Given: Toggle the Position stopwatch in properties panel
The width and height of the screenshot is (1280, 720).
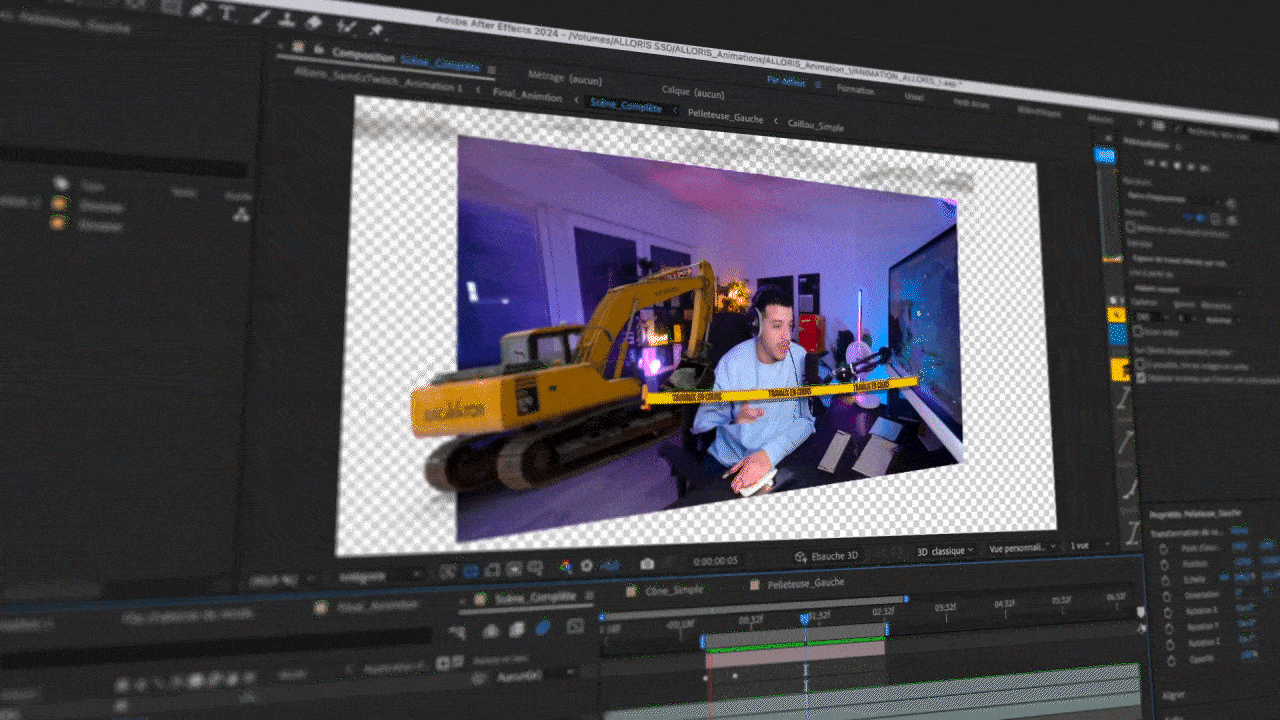Looking at the screenshot, I should point(1165,562).
